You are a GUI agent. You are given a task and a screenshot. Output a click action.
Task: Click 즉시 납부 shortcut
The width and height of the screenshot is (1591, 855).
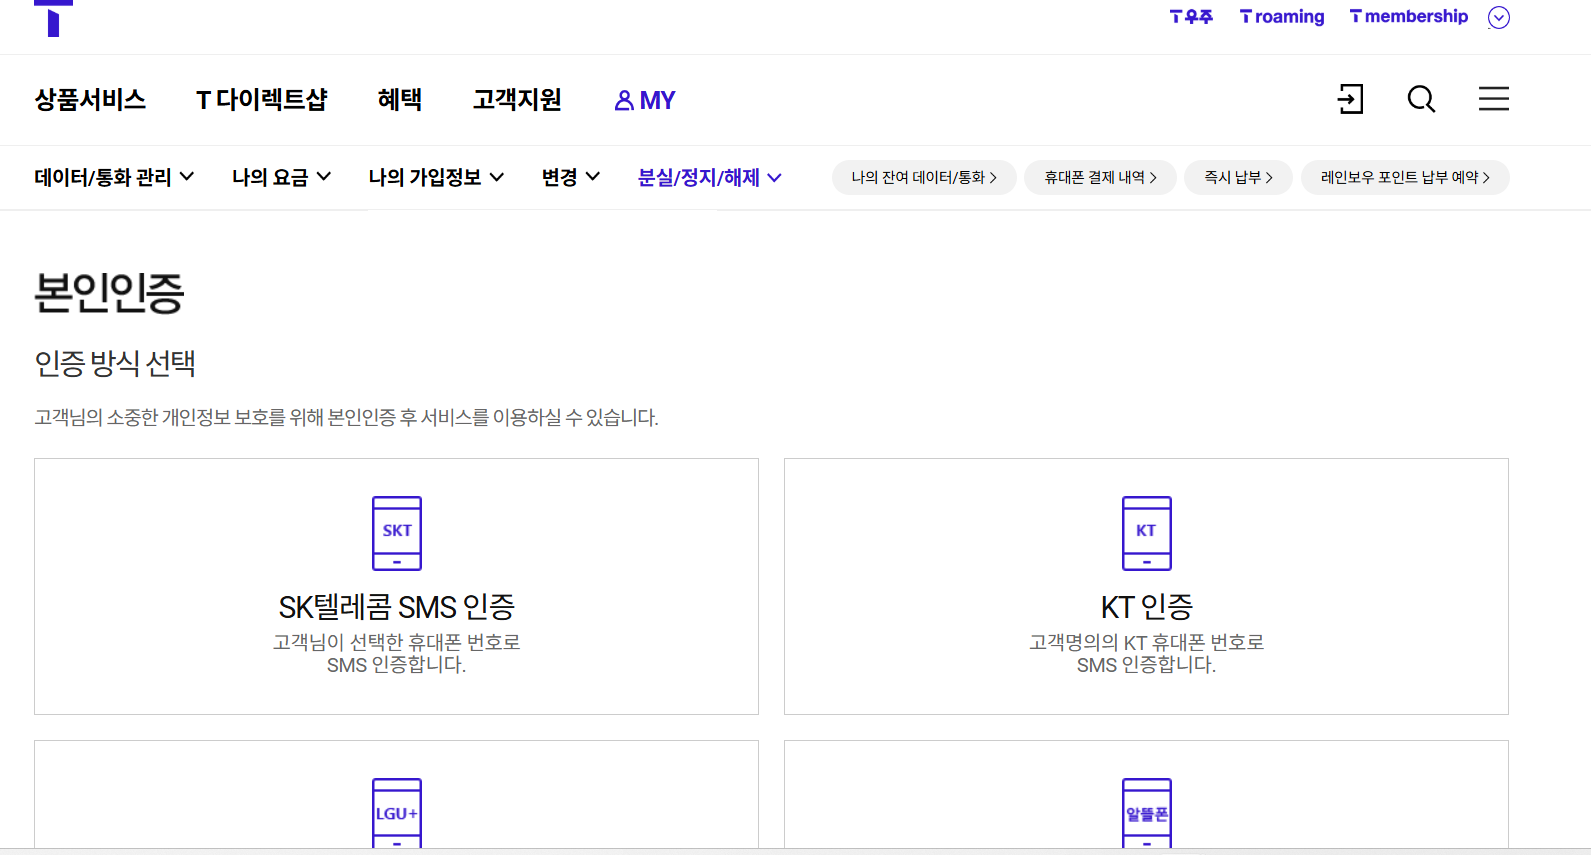pos(1238,178)
